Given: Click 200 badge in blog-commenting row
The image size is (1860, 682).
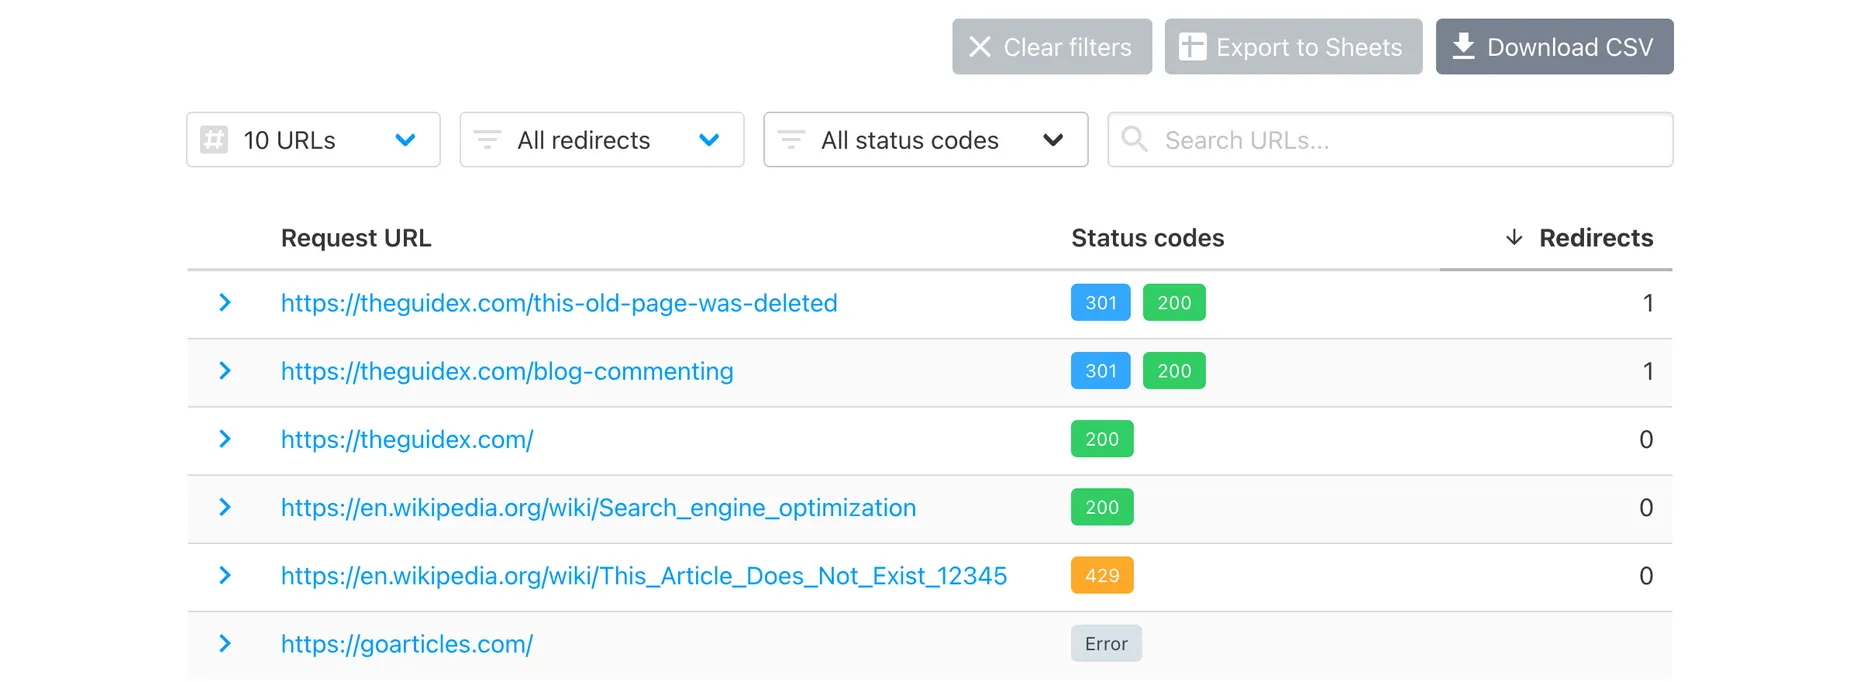Looking at the screenshot, I should [1174, 371].
